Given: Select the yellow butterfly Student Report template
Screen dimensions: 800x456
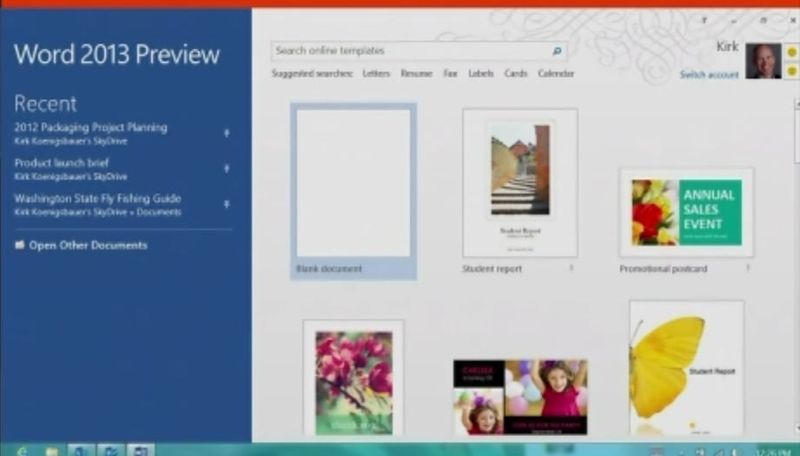Looking at the screenshot, I should point(686,368).
